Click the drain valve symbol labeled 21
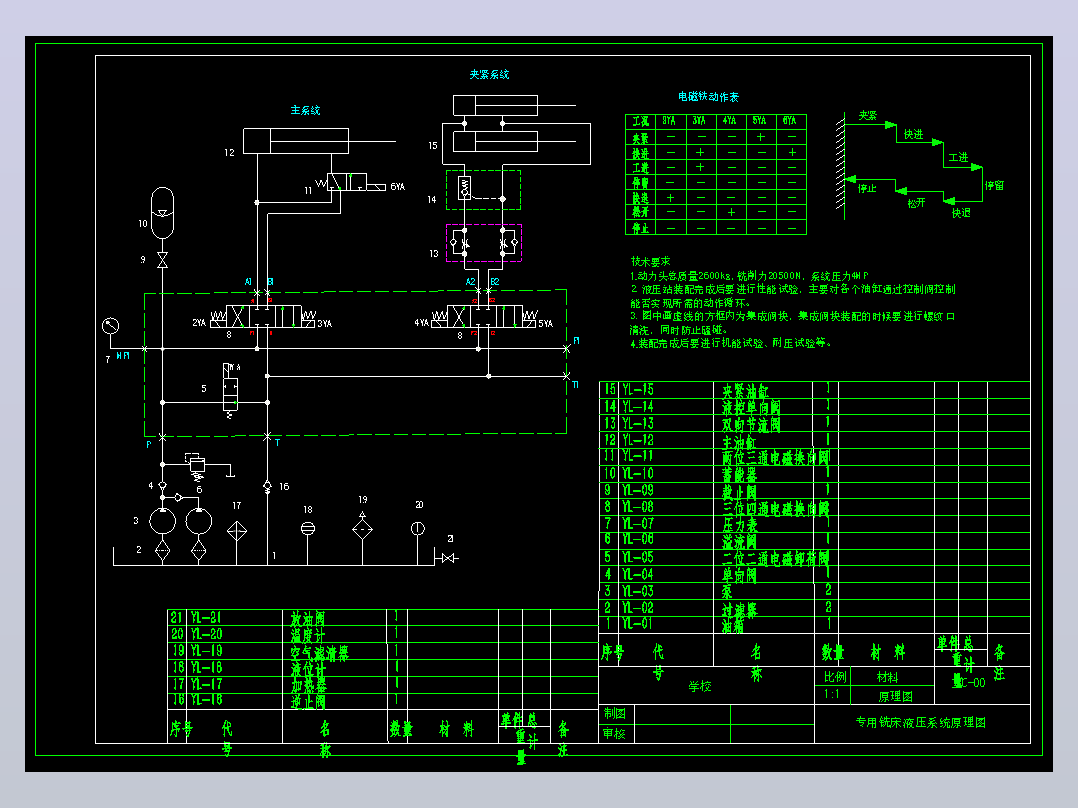 point(450,558)
